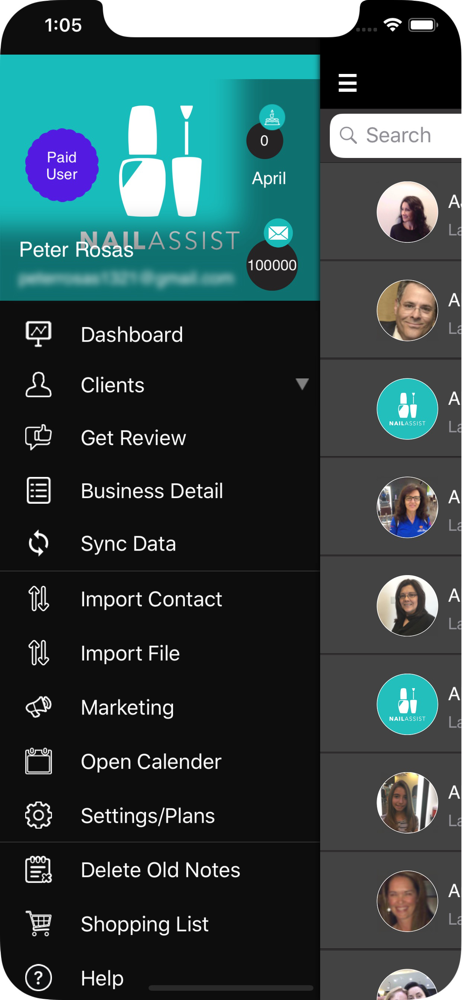Tap the Help question mark icon
The image size is (462, 1000).
click(x=38, y=978)
